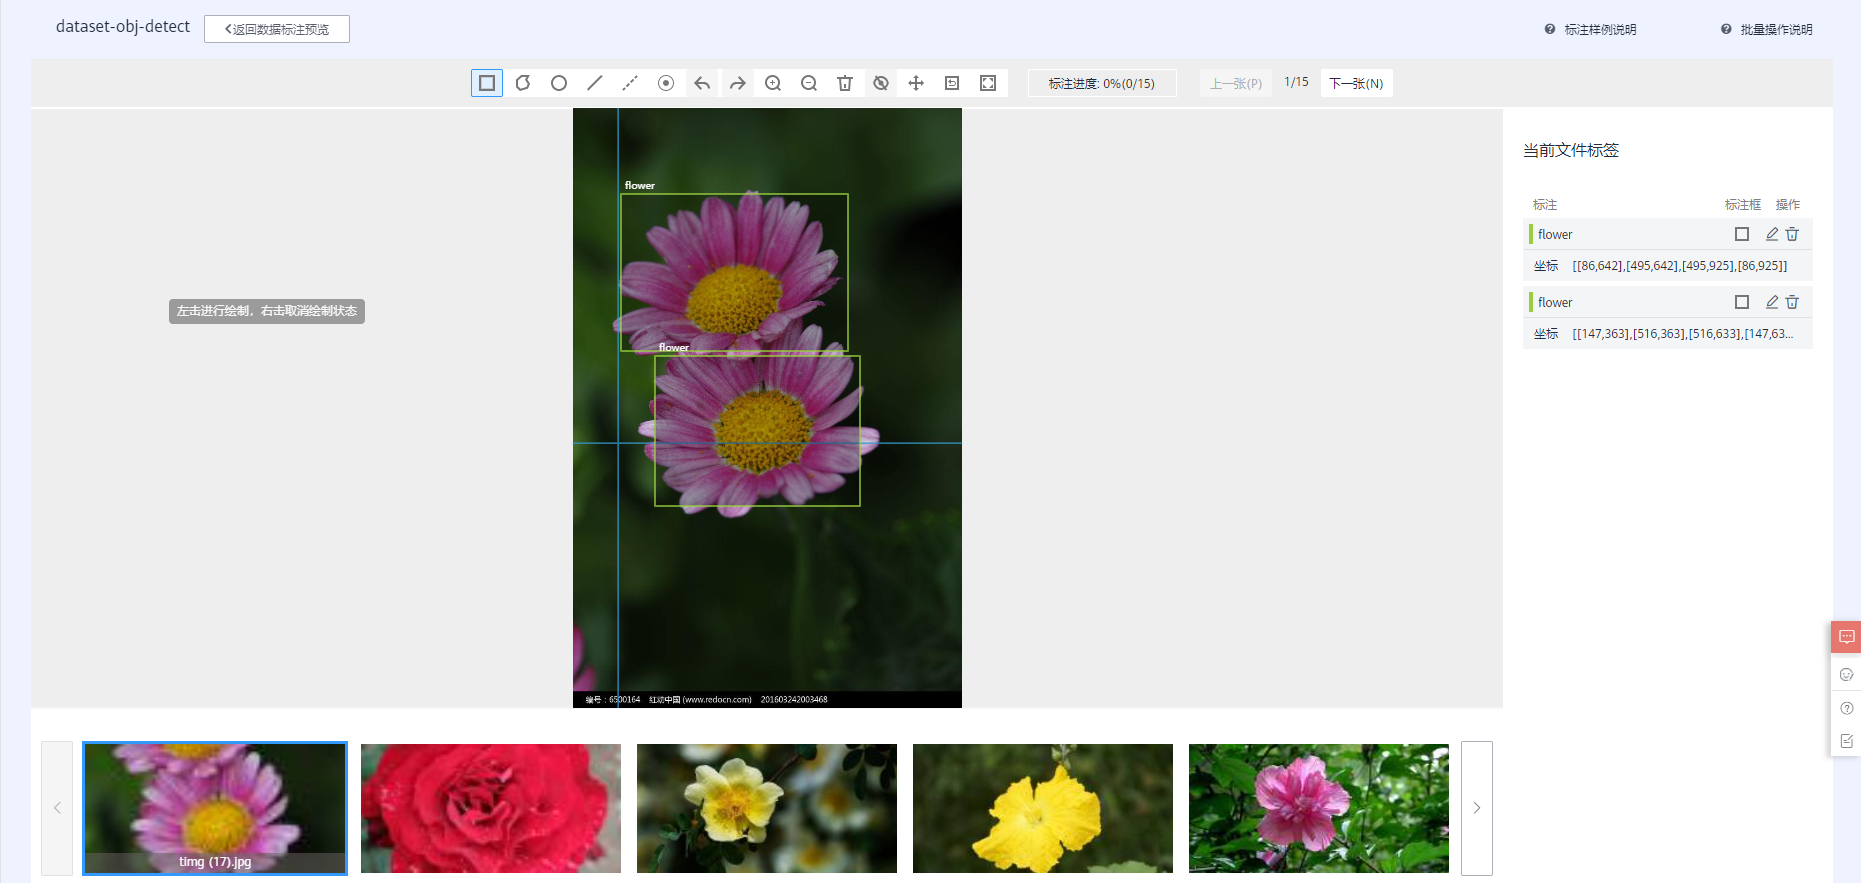Select the polygon annotation tool

pyautogui.click(x=523, y=83)
